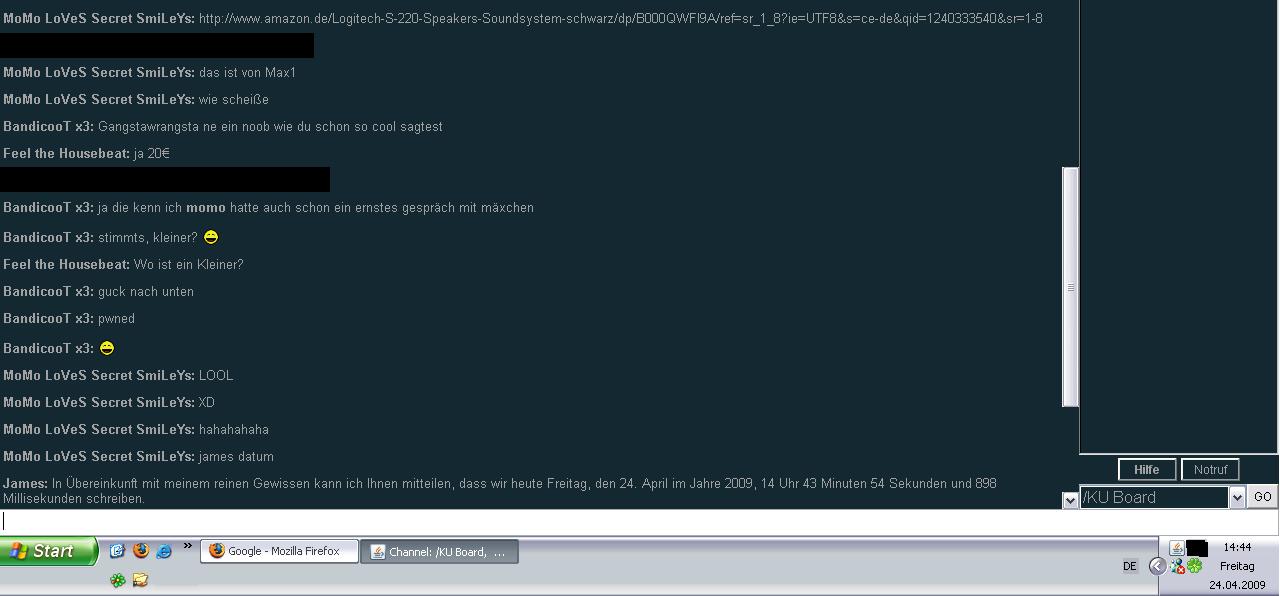Click the bold 'momo' mention in the chat
The image size is (1280, 596).
coord(206,207)
